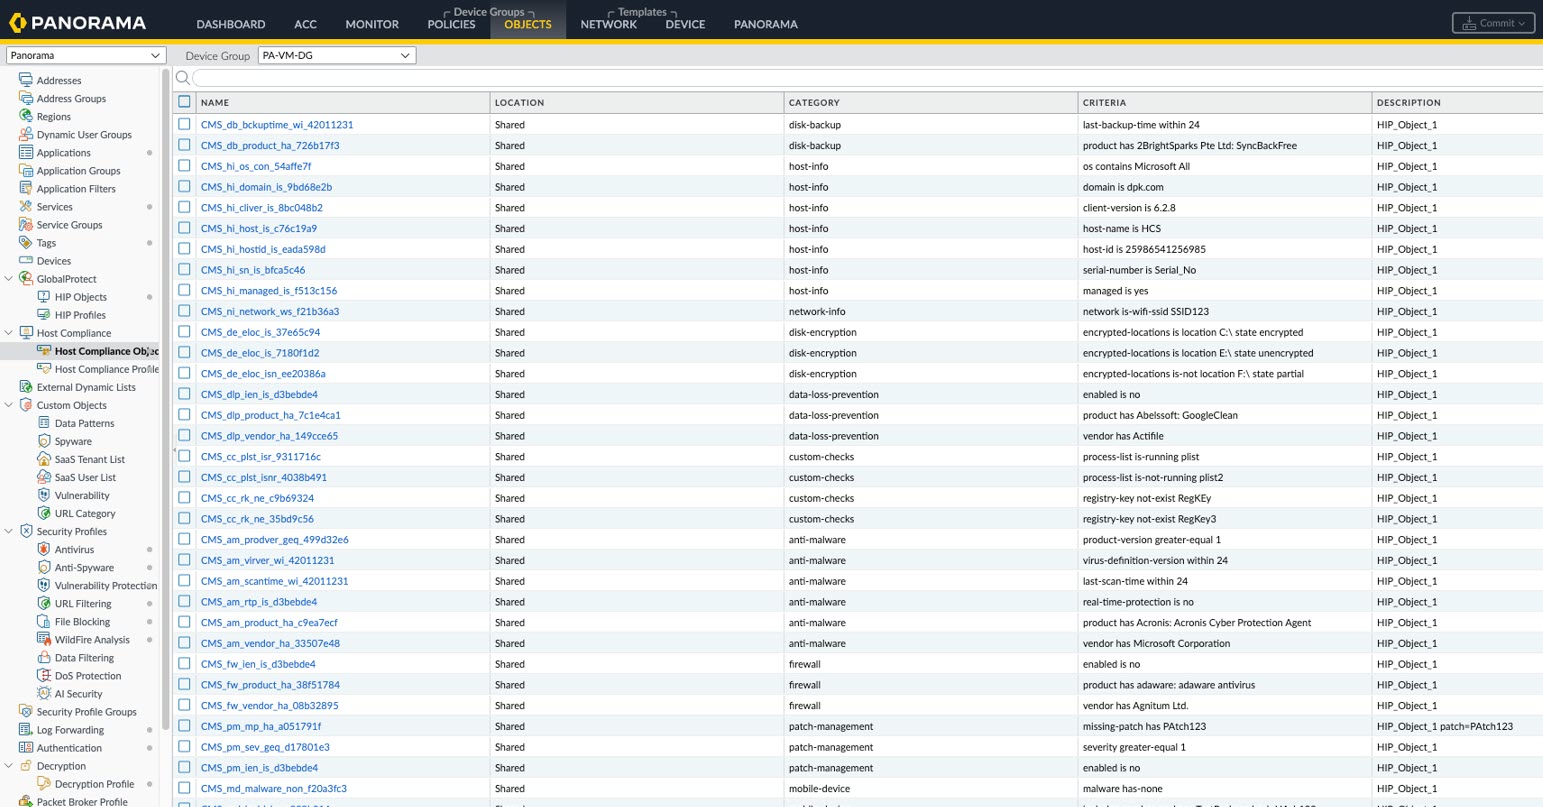Open the Device Group PA-VM-DG dropdown
The width and height of the screenshot is (1543, 807).
336,56
